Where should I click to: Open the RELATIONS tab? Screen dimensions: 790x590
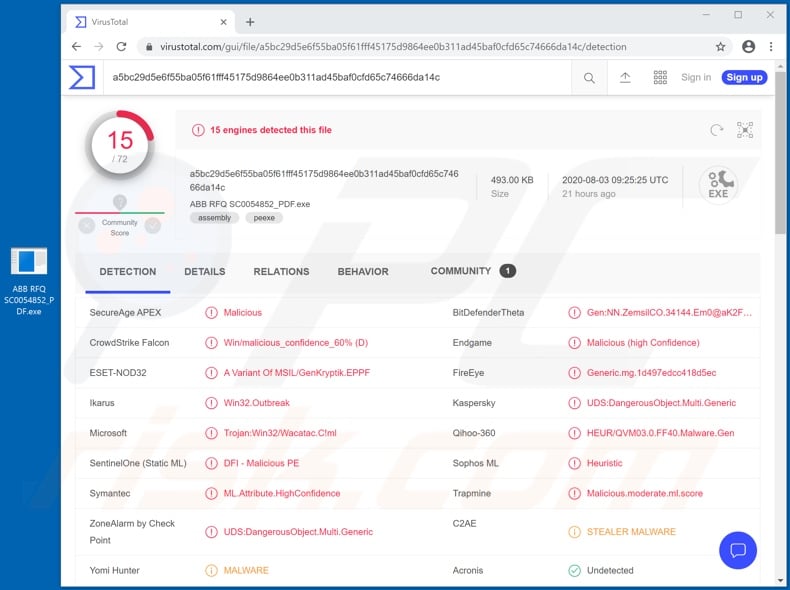(281, 272)
